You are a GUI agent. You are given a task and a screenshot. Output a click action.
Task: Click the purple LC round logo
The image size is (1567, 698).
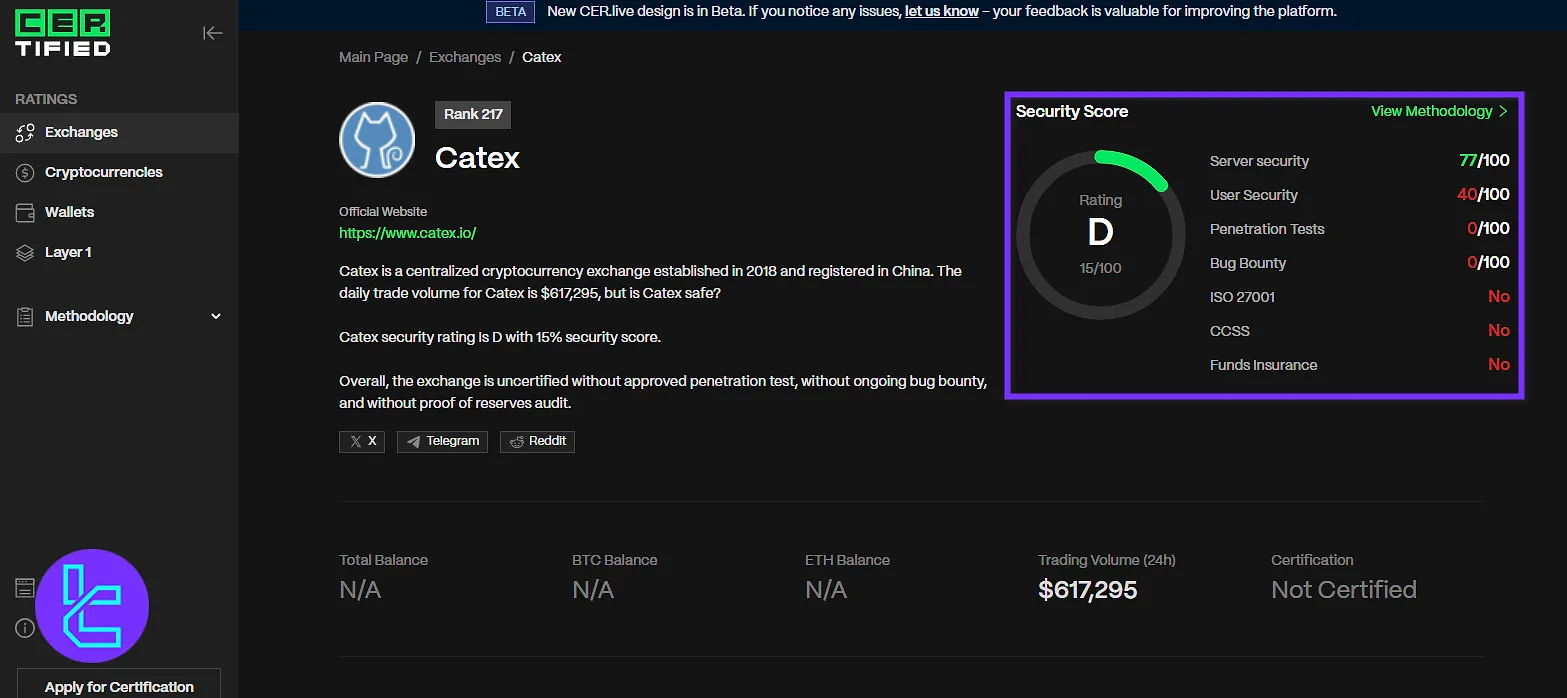pyautogui.click(x=92, y=606)
